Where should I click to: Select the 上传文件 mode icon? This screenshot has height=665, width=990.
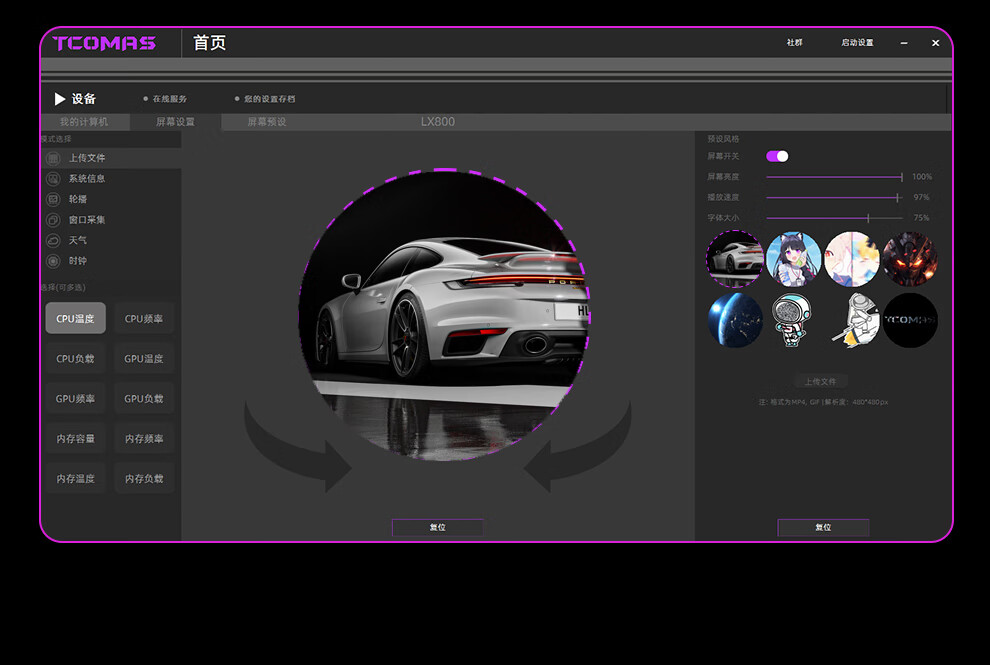tap(54, 158)
